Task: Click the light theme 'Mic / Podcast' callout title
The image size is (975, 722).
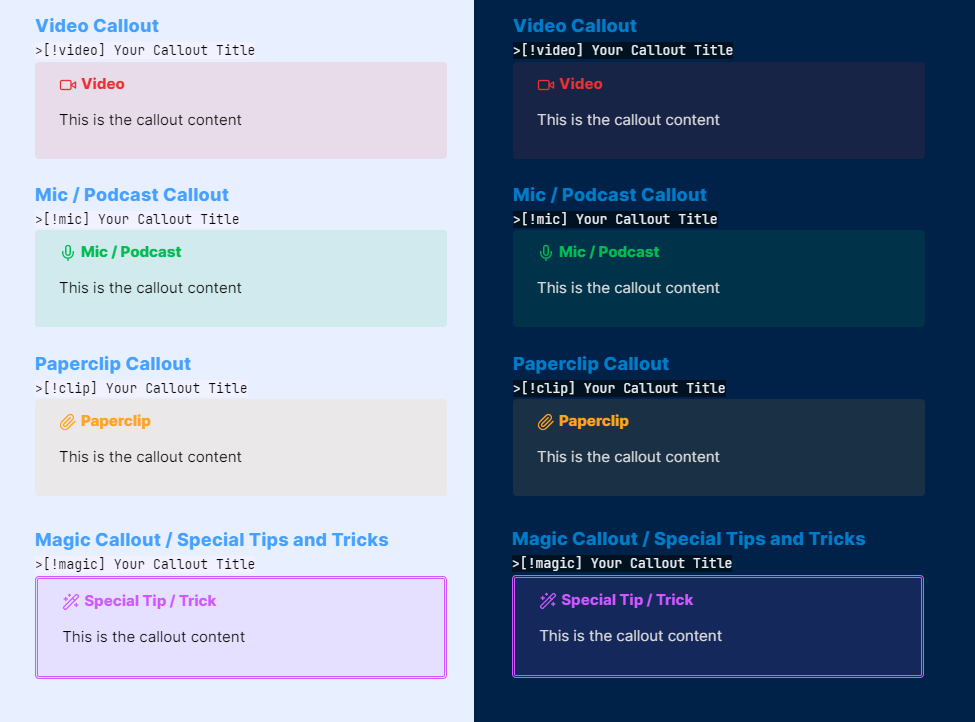Action: pos(131,252)
